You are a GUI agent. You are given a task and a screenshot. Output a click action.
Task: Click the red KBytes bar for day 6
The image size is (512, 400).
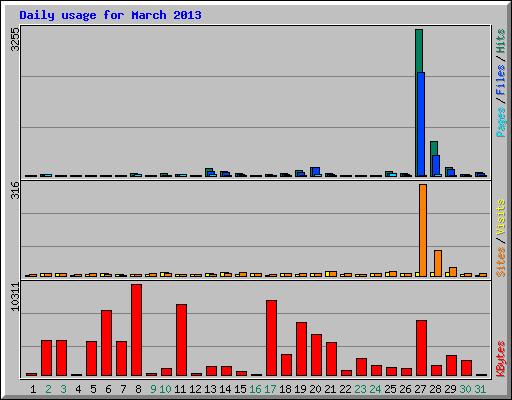(106, 343)
